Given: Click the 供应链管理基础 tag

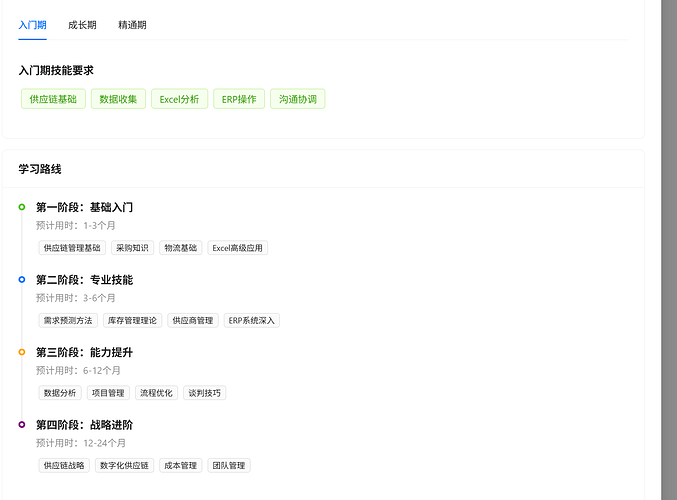Looking at the screenshot, I should click(72, 248).
